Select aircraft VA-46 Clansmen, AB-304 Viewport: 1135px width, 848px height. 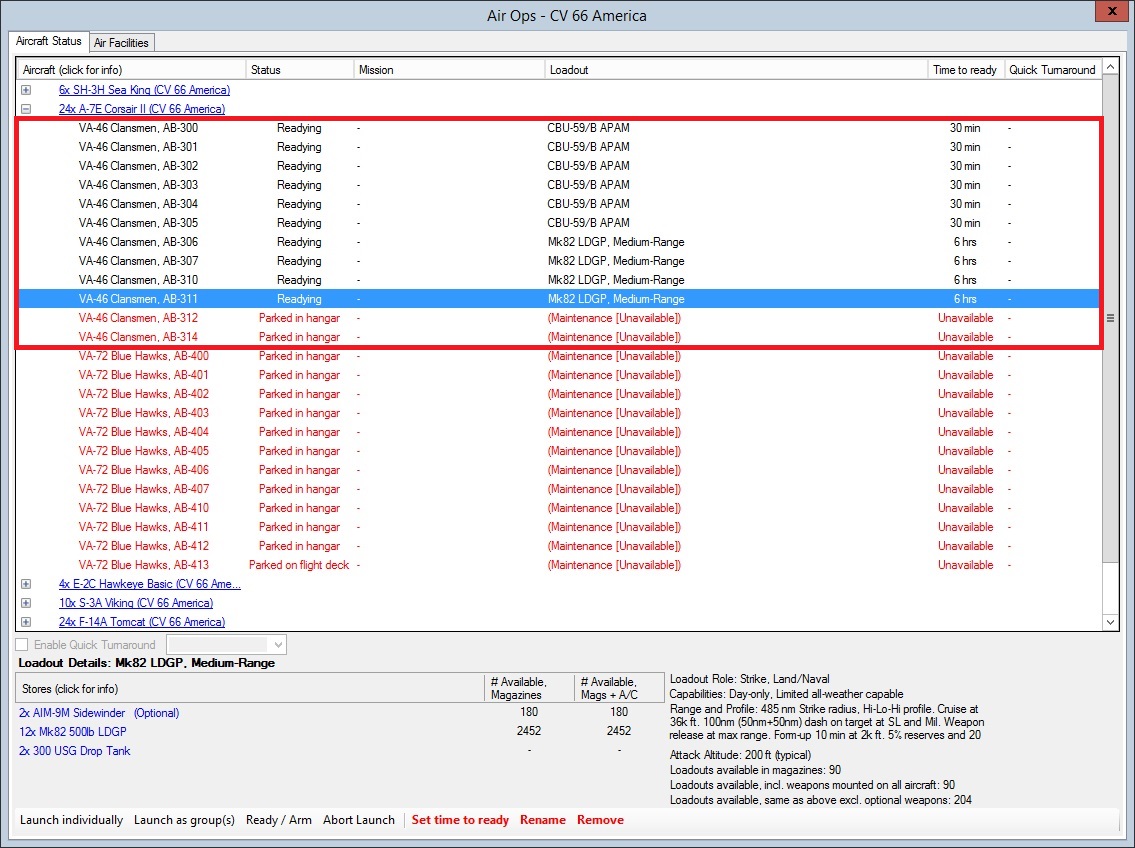pos(558,204)
